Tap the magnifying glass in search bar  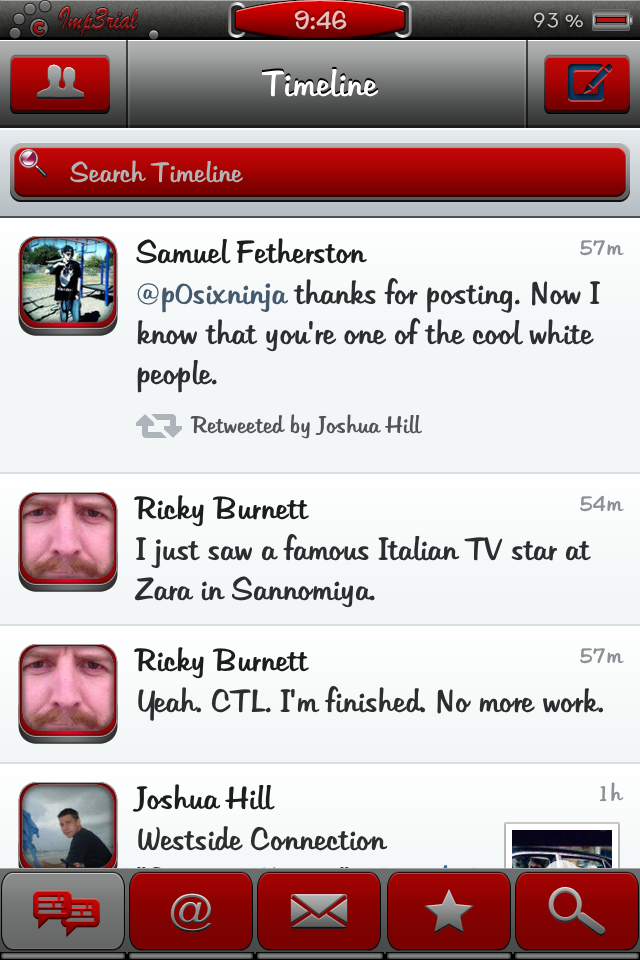(x=34, y=163)
